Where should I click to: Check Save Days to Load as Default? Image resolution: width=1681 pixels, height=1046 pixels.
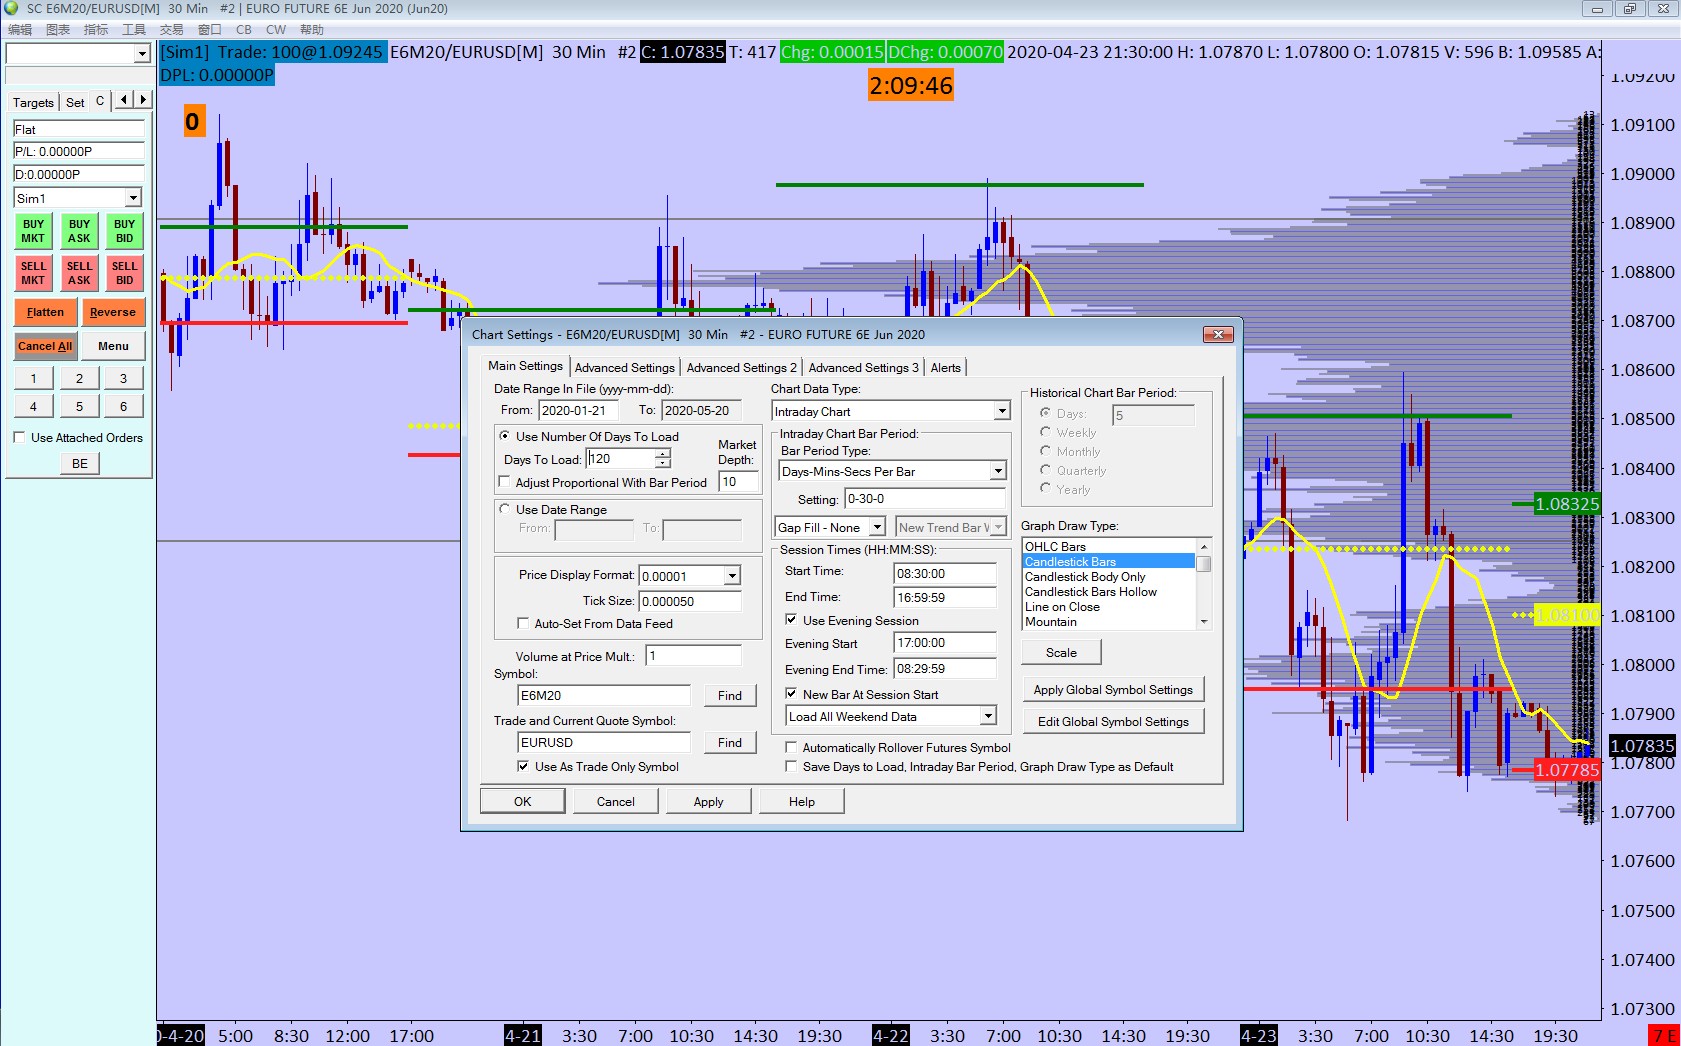coord(791,766)
